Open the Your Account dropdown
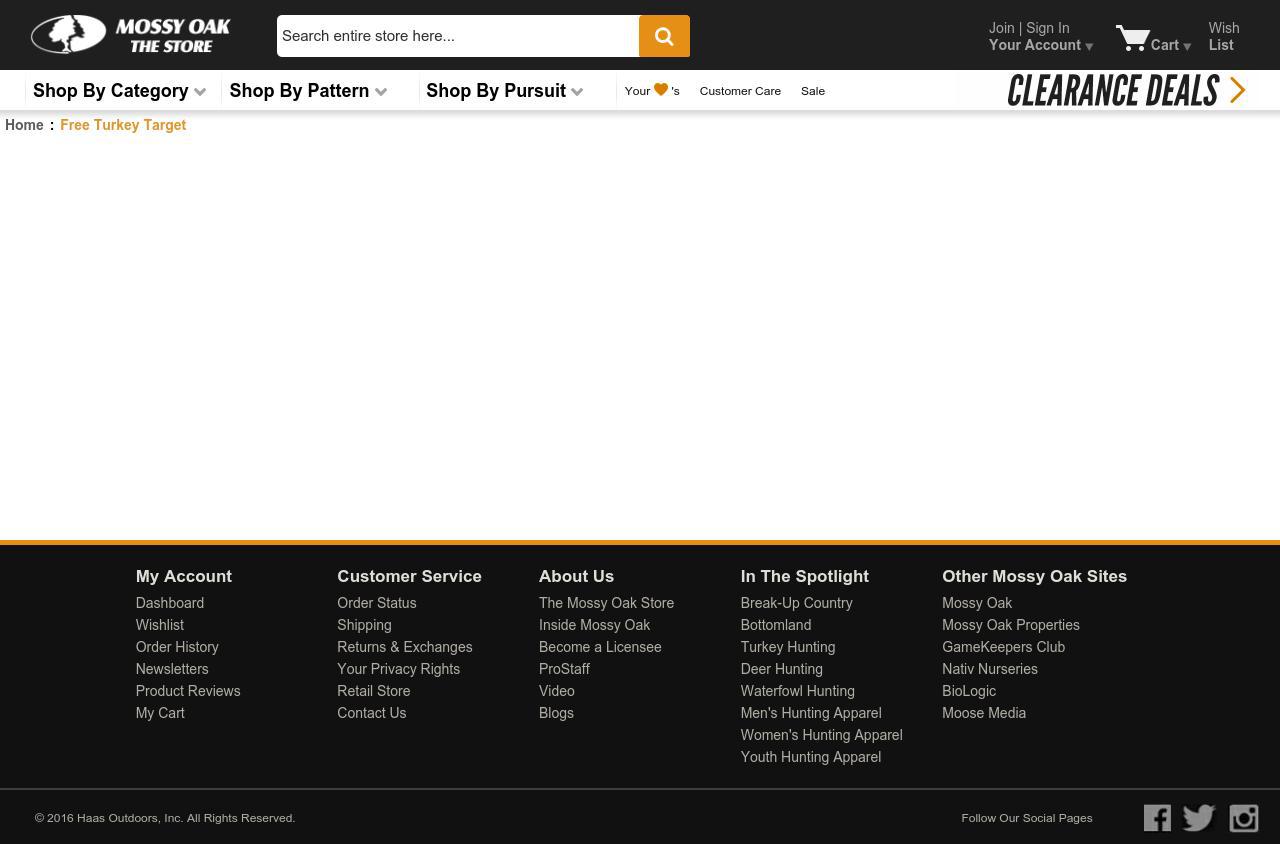 pyautogui.click(x=1040, y=46)
